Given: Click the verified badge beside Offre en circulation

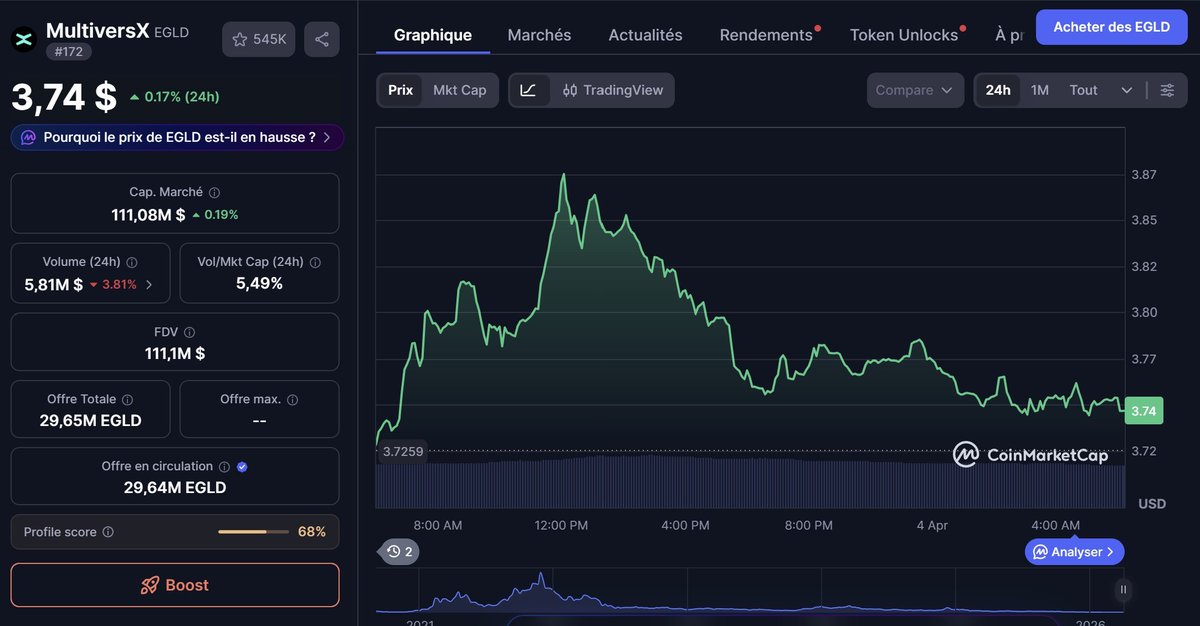Looking at the screenshot, I should click(242, 466).
